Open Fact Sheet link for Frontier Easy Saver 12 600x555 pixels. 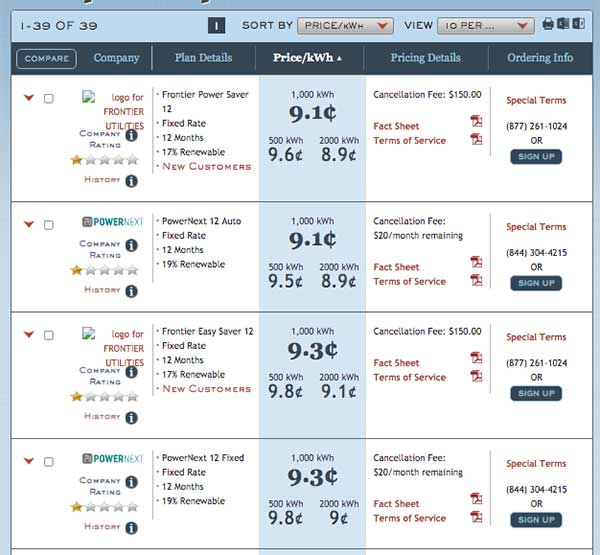click(396, 362)
